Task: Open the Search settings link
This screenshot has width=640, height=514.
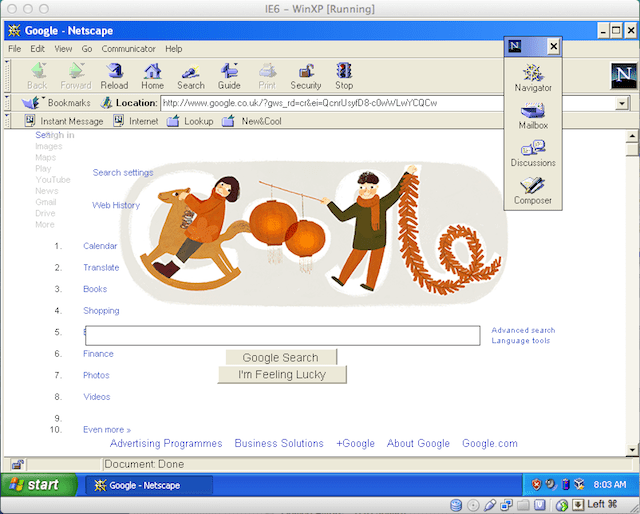Action: pyautogui.click(x=123, y=173)
